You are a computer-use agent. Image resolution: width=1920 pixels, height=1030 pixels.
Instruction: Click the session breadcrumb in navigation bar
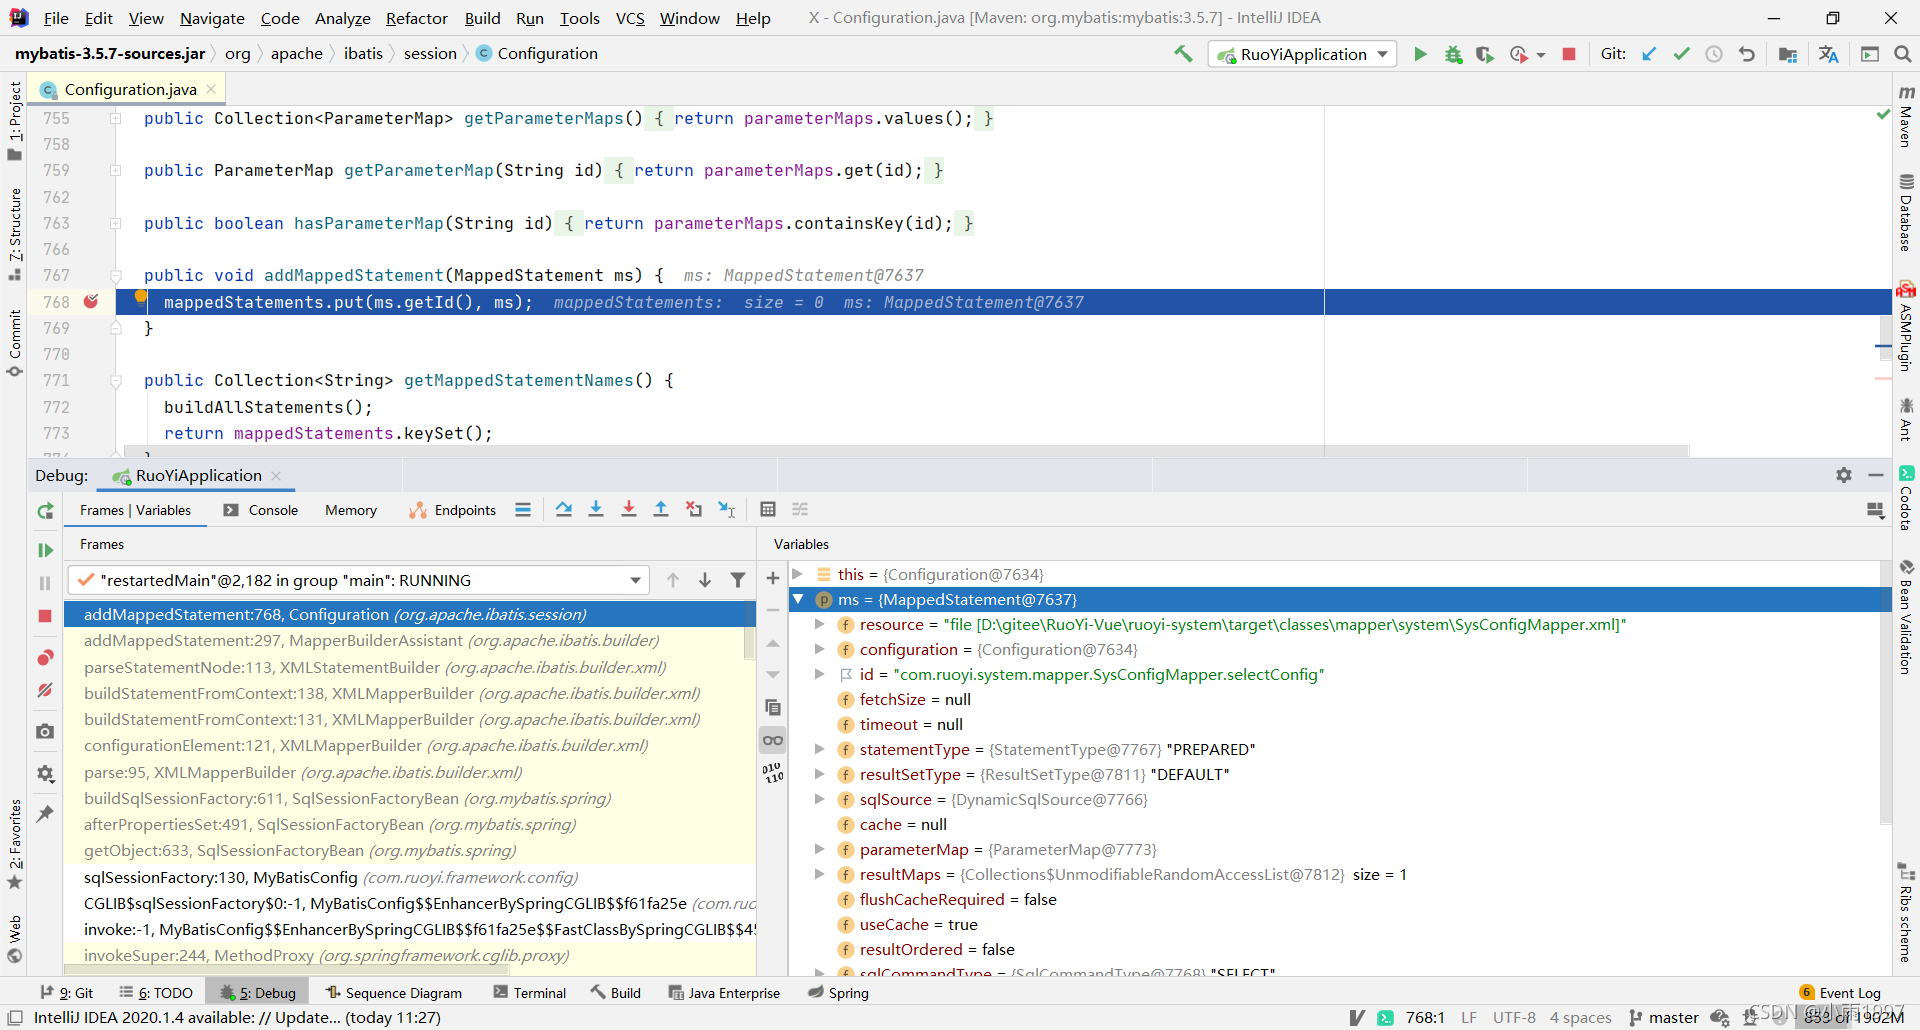[x=430, y=53]
